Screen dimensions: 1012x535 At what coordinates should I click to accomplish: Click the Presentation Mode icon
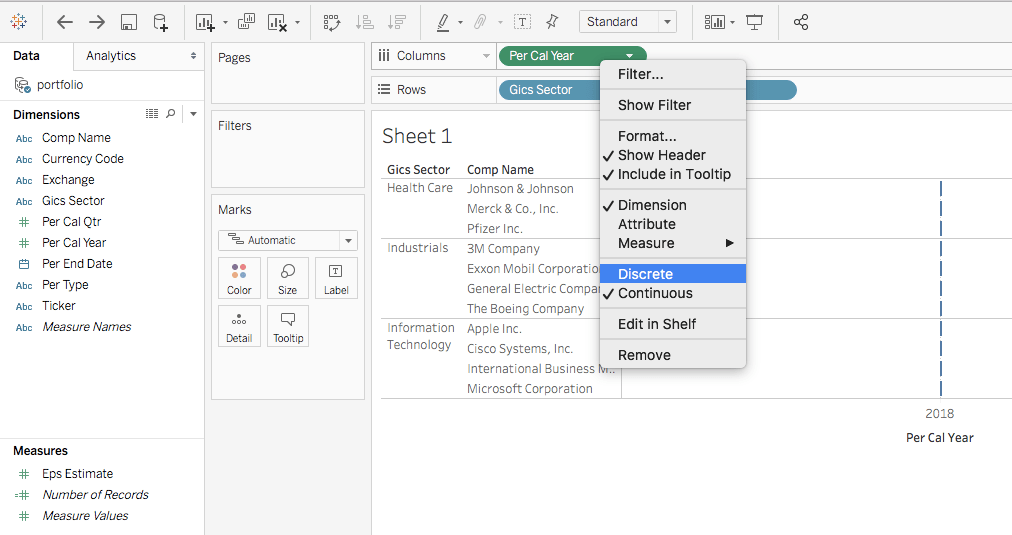755,22
